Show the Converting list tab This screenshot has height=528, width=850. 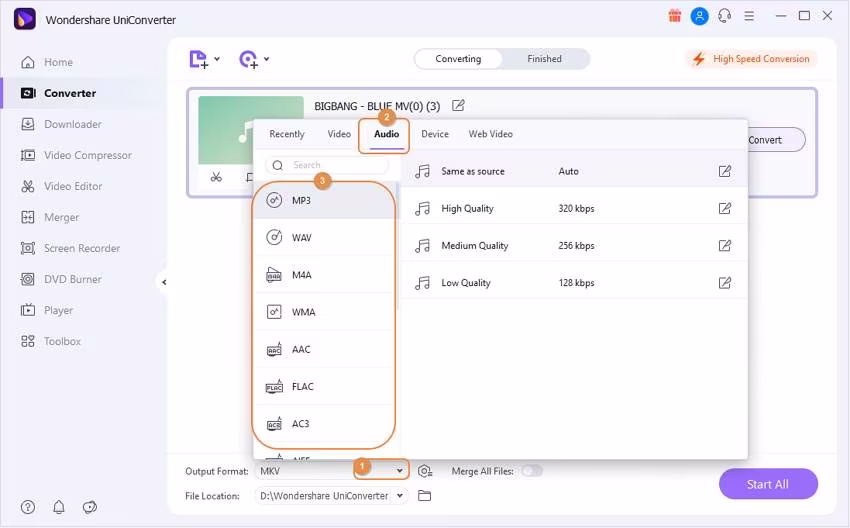coord(458,59)
